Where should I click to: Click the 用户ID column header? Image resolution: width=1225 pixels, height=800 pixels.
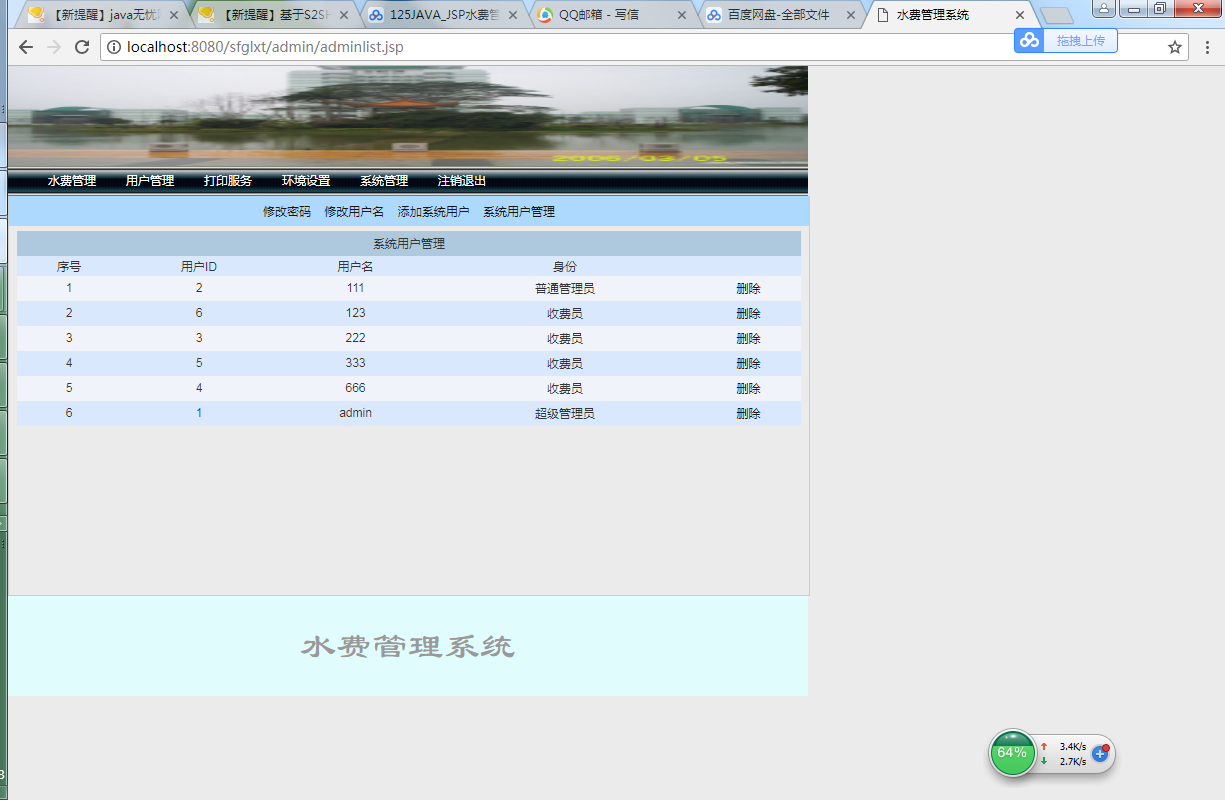[199, 266]
